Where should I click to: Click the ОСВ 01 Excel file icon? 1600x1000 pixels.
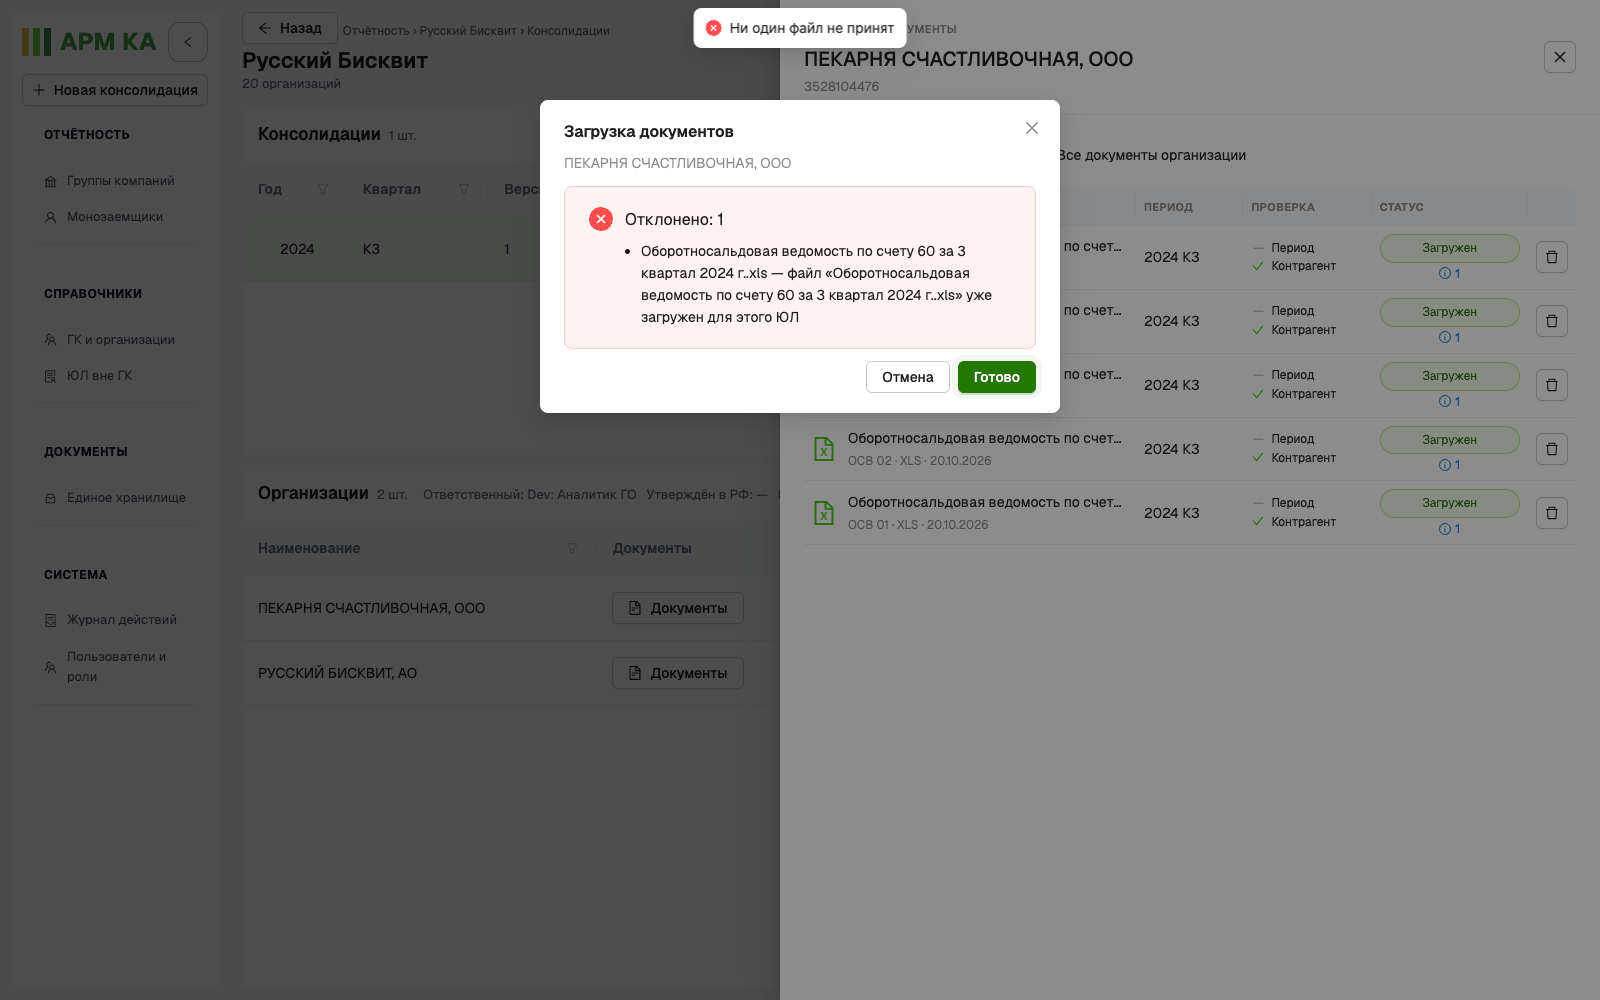click(x=824, y=513)
